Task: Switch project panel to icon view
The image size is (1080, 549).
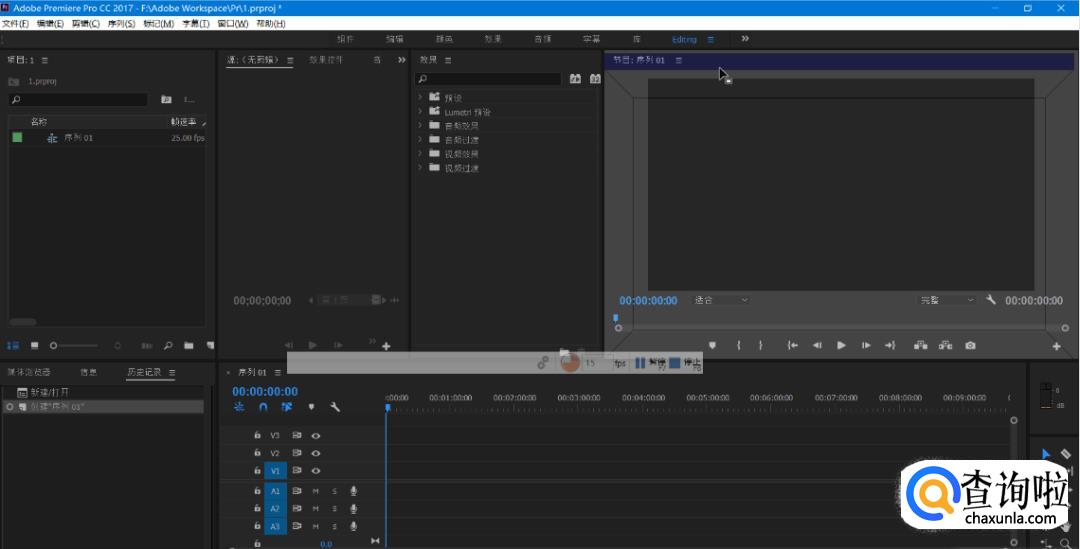Action: (34, 346)
